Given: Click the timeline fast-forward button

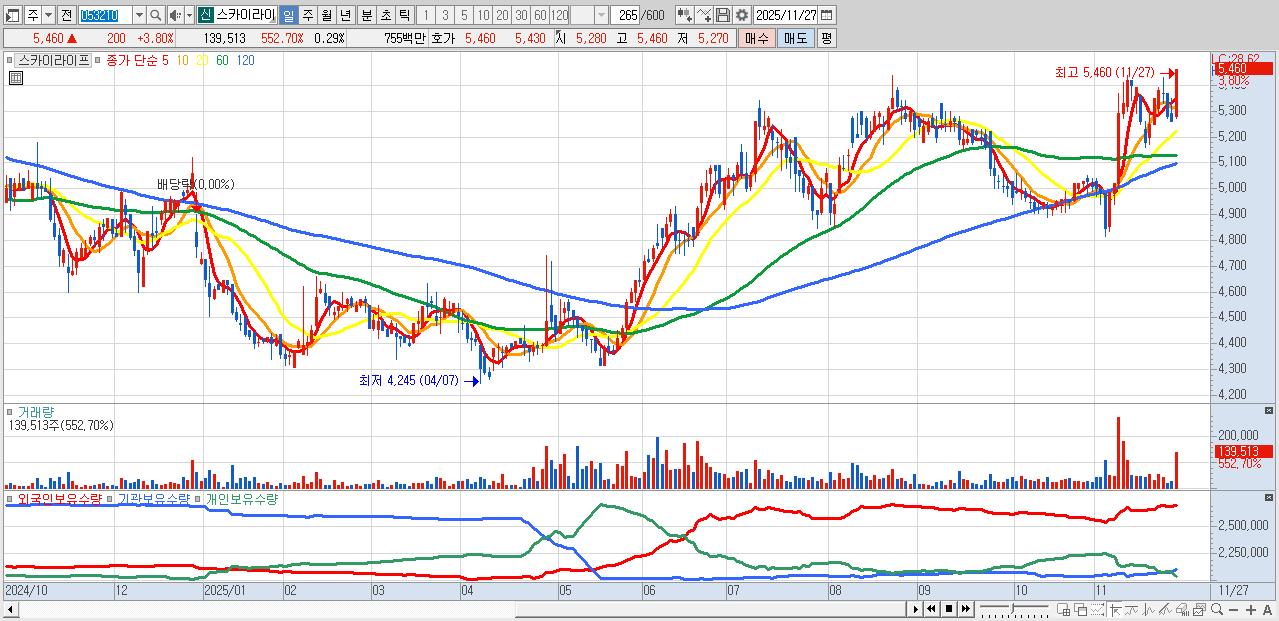Looking at the screenshot, I should coord(965,609).
